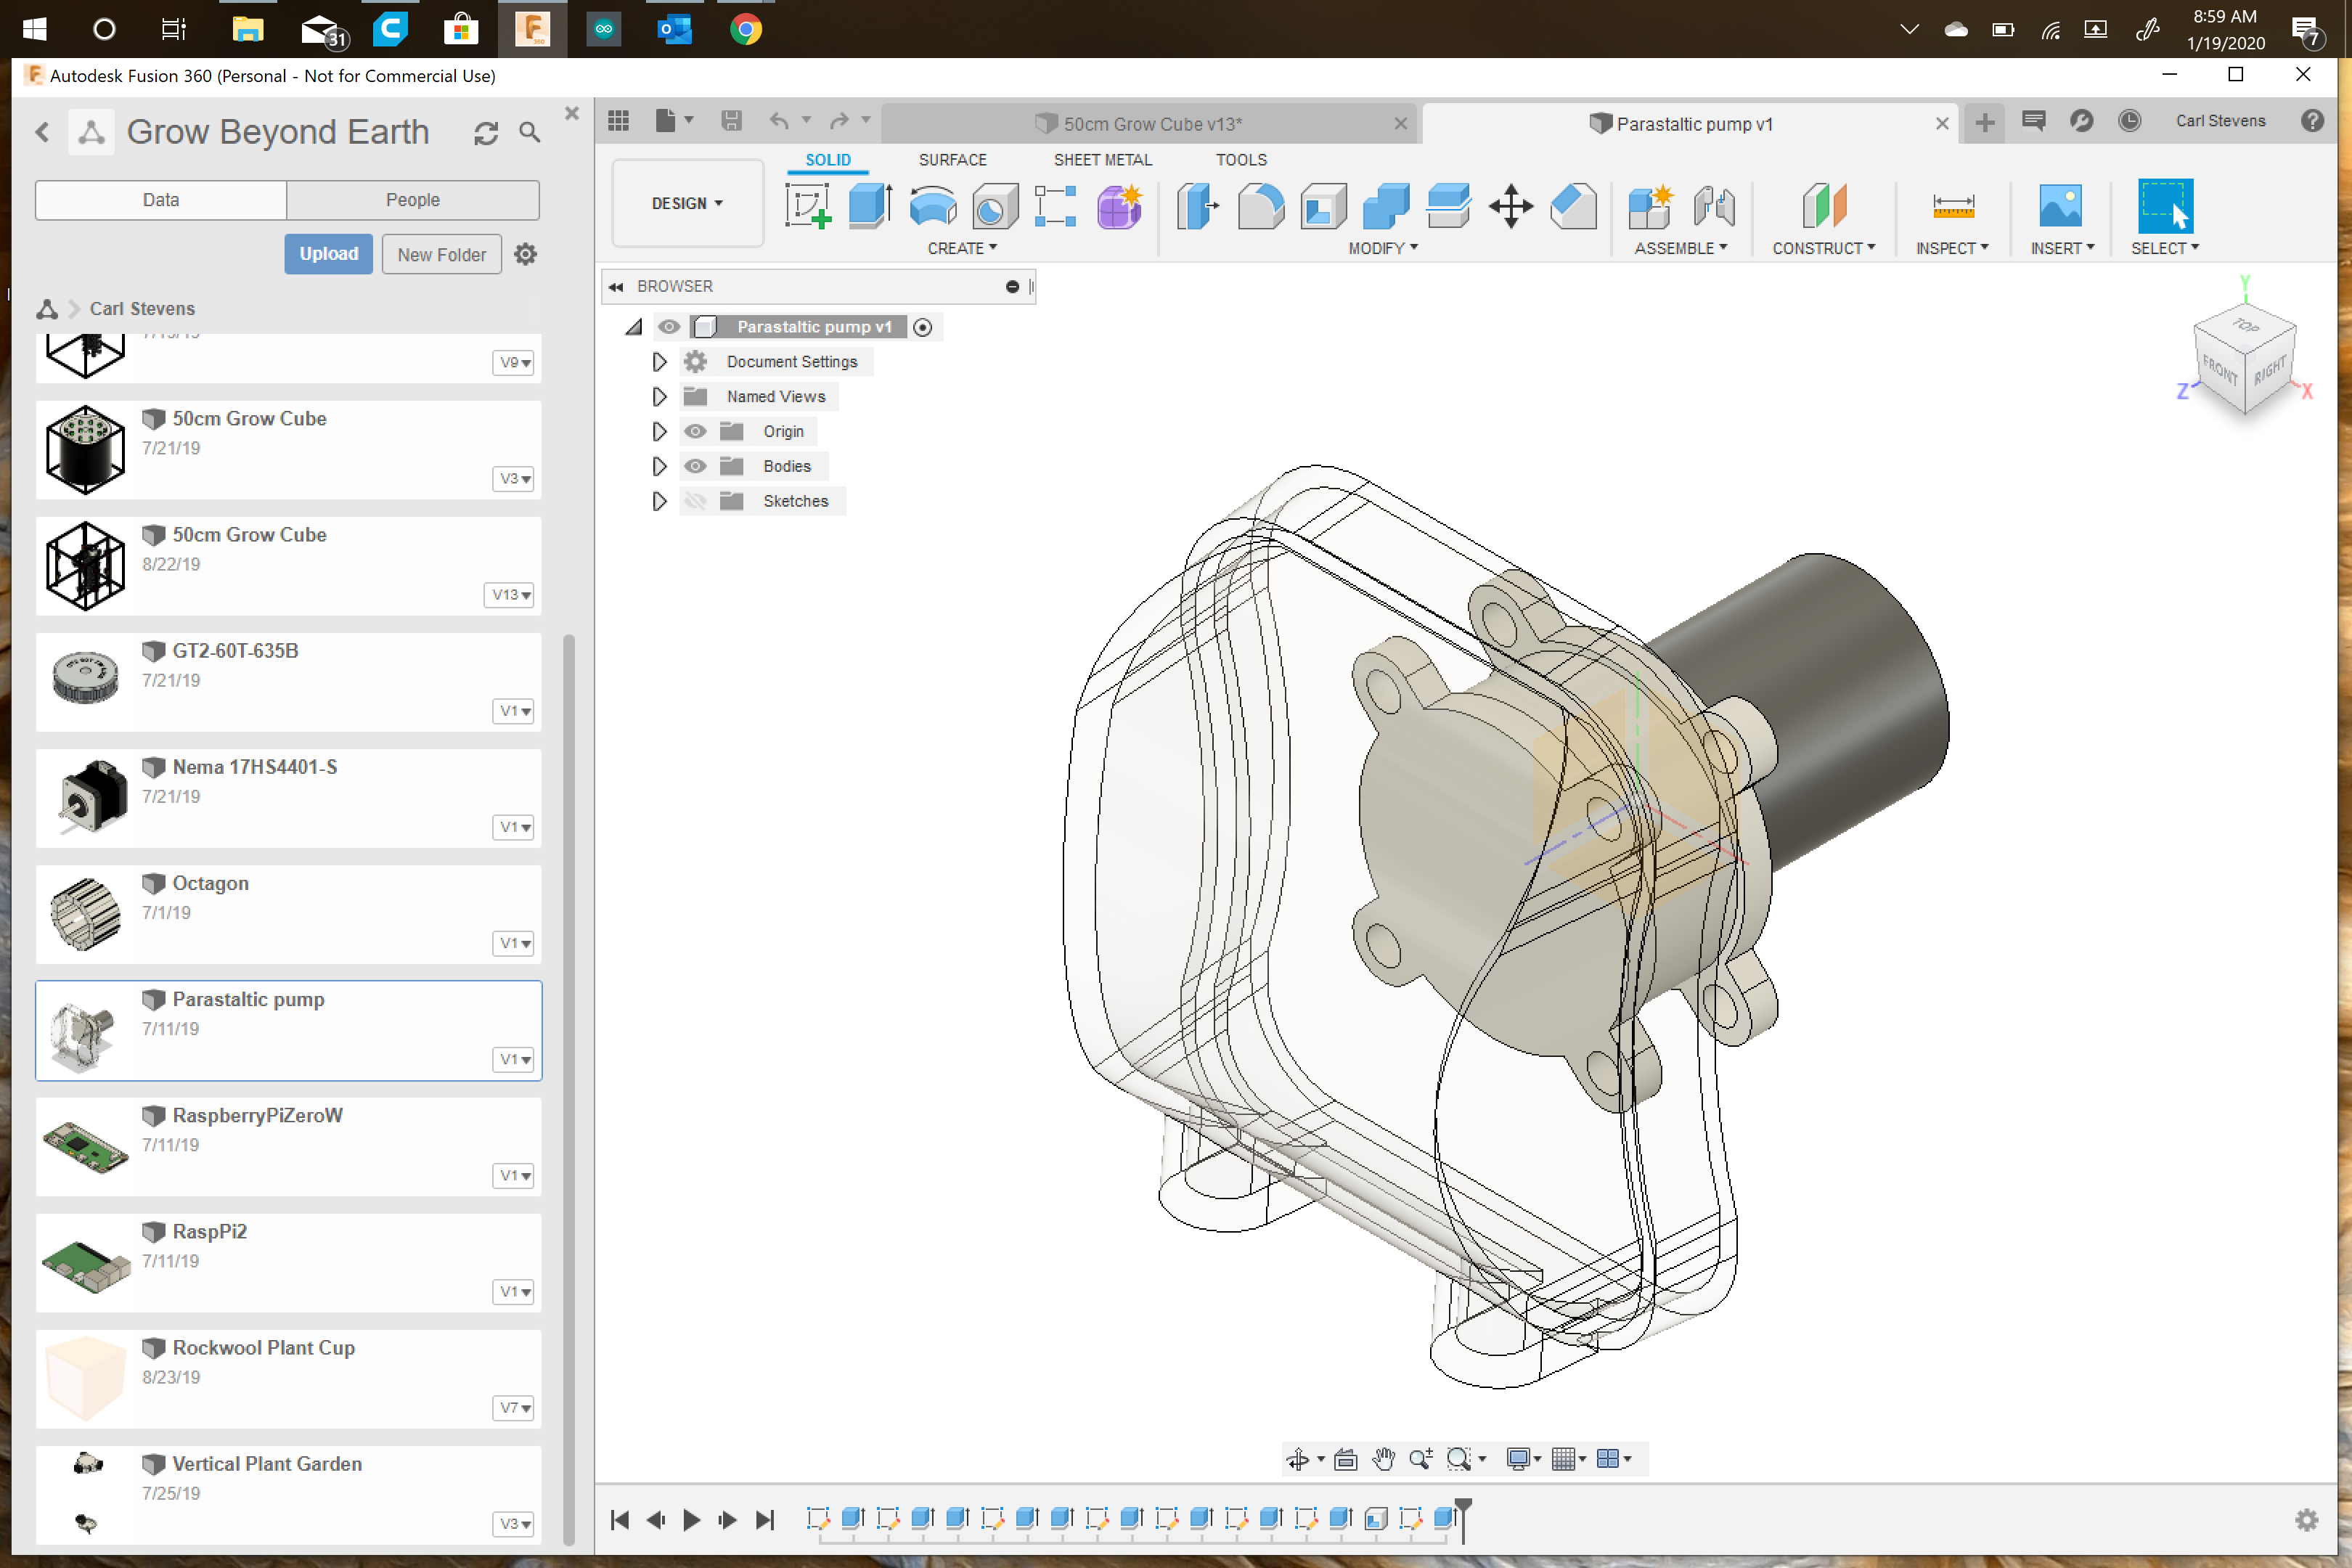Click the Upload button
The width and height of the screenshot is (2352, 1568).
coord(328,254)
